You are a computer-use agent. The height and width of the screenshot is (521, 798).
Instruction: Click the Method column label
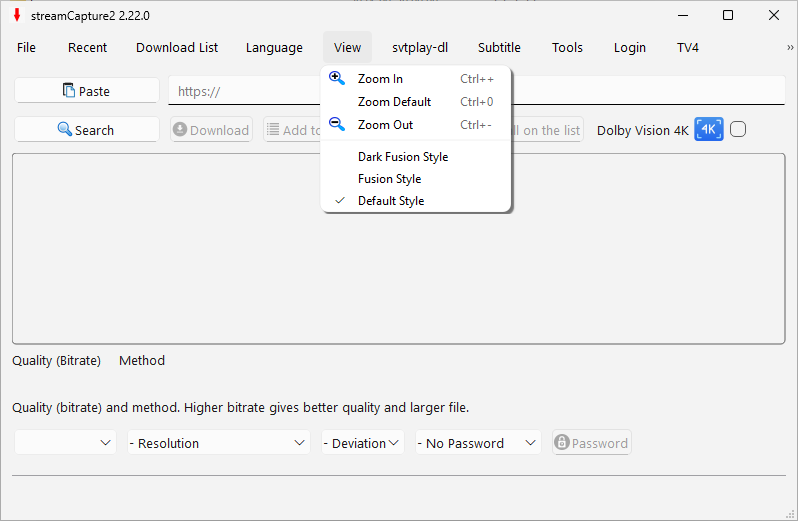point(142,360)
